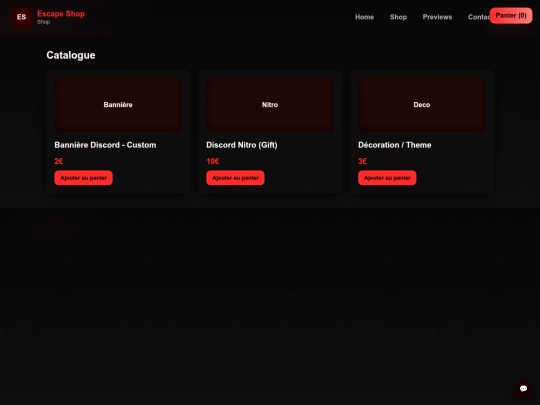Screen dimensions: 540x405
Task: Open the Panier (0) cart button
Action: pos(511,15)
